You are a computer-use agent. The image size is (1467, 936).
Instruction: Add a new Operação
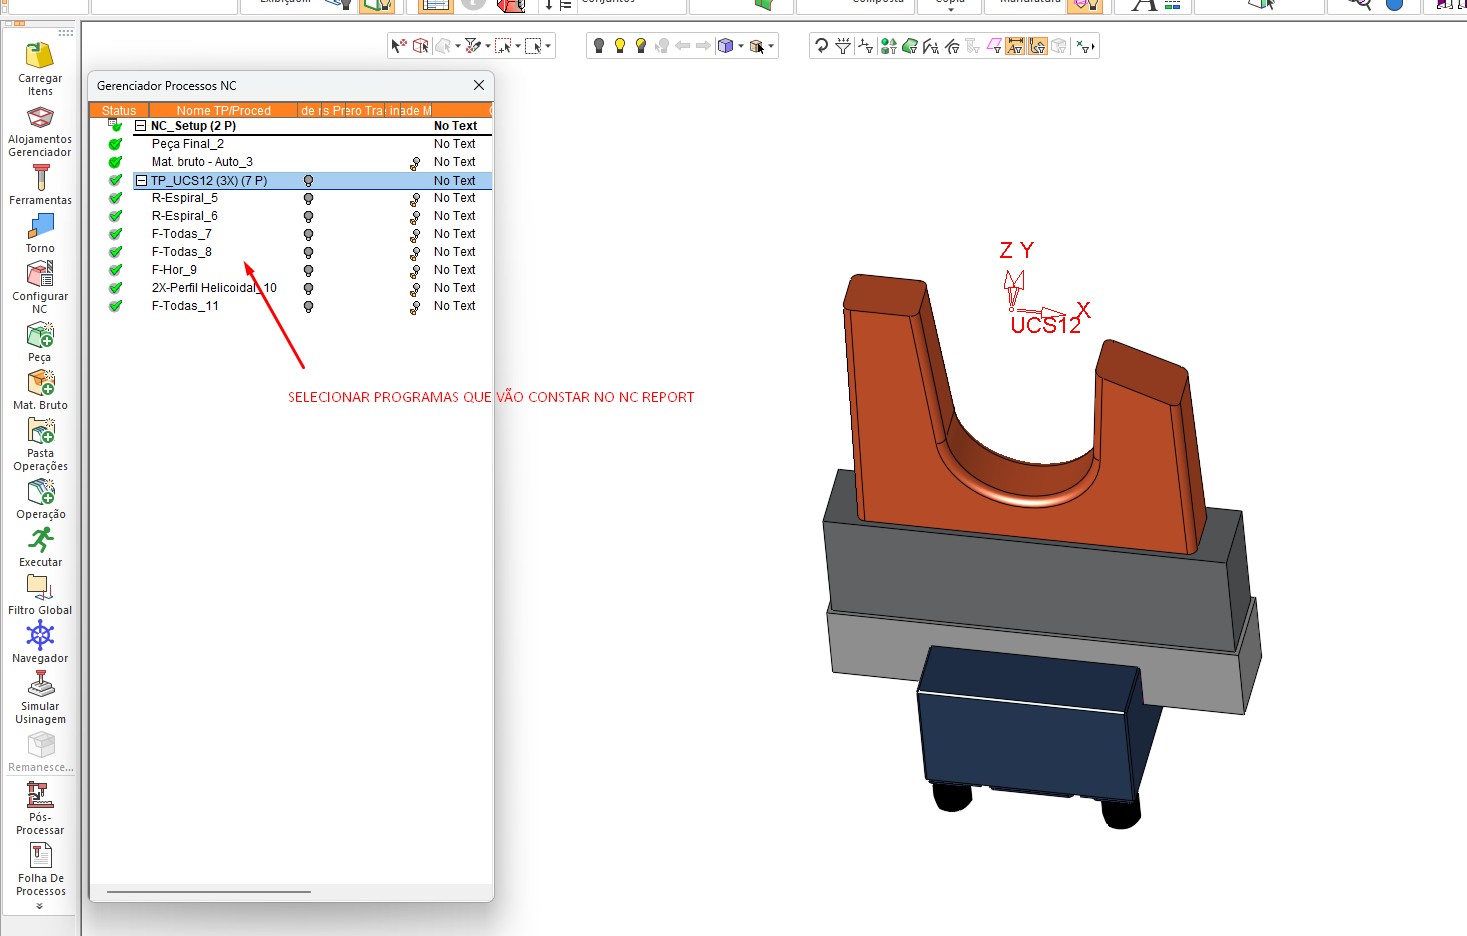(40, 499)
